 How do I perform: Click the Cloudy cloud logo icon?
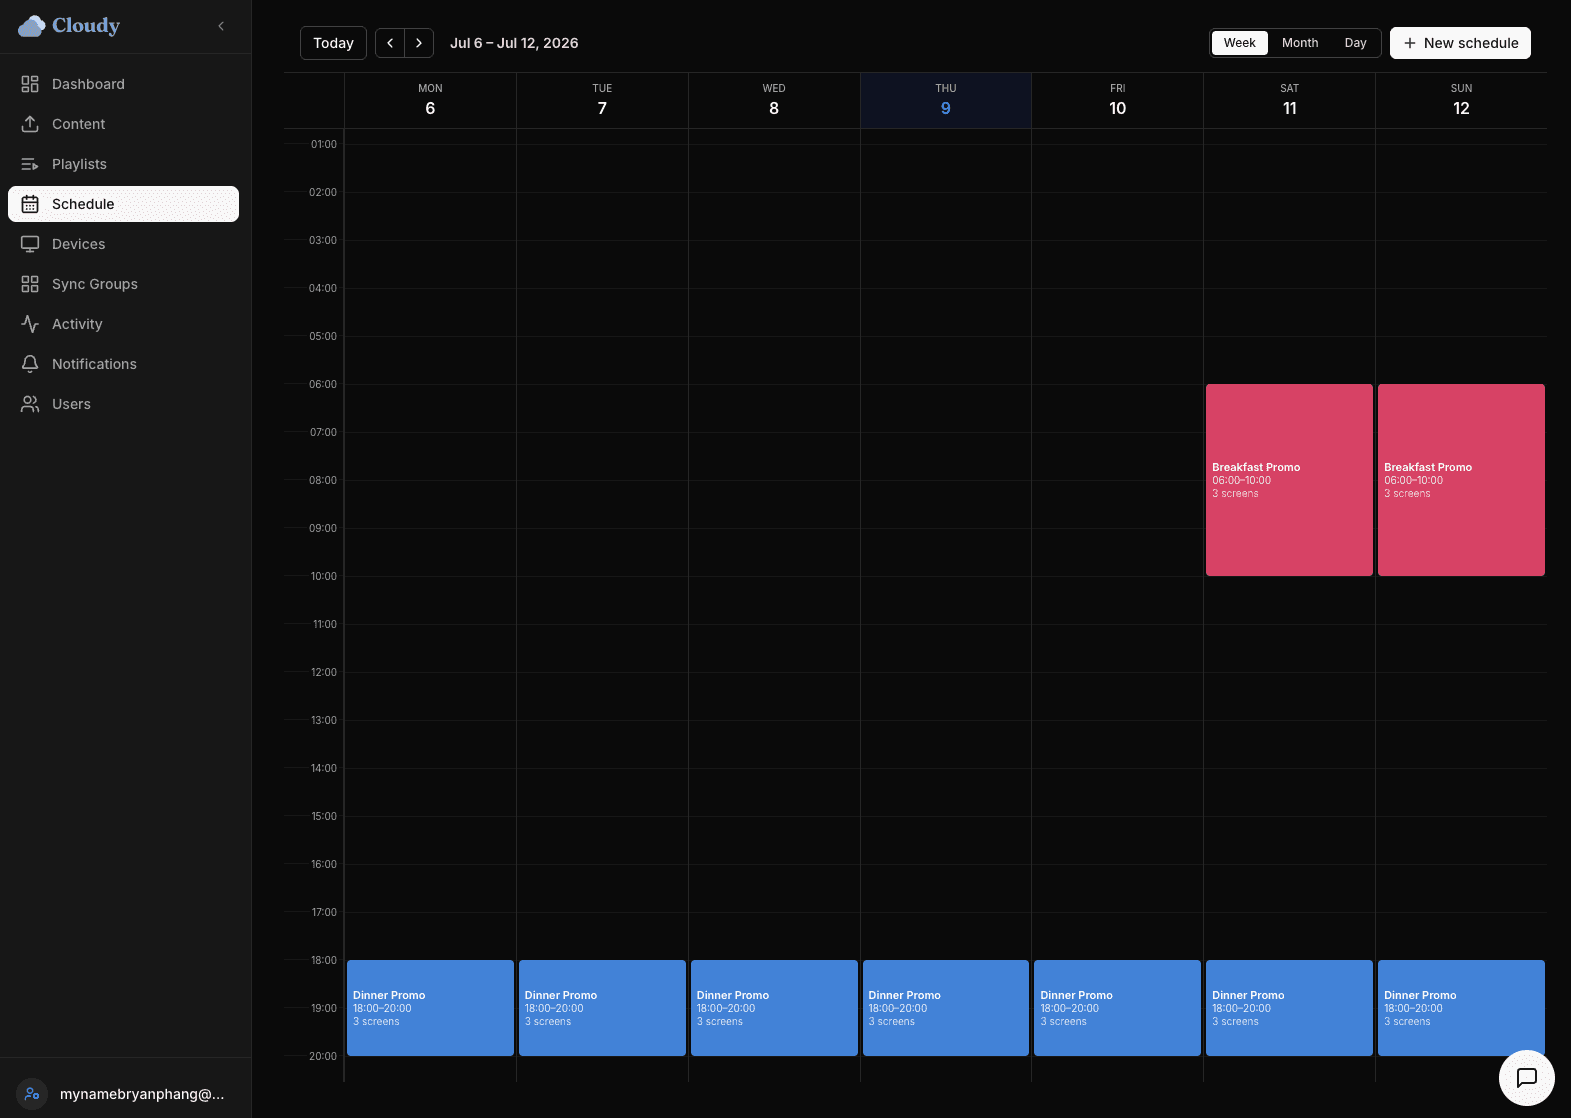[32, 26]
